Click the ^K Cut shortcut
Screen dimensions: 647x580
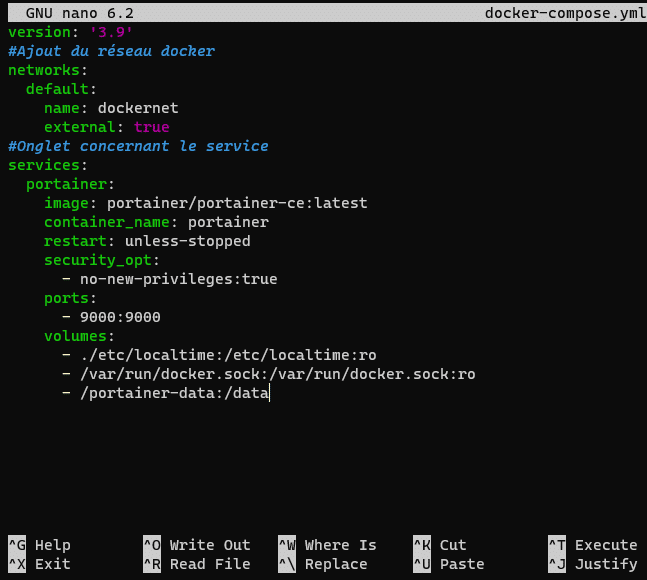click(x=440, y=545)
